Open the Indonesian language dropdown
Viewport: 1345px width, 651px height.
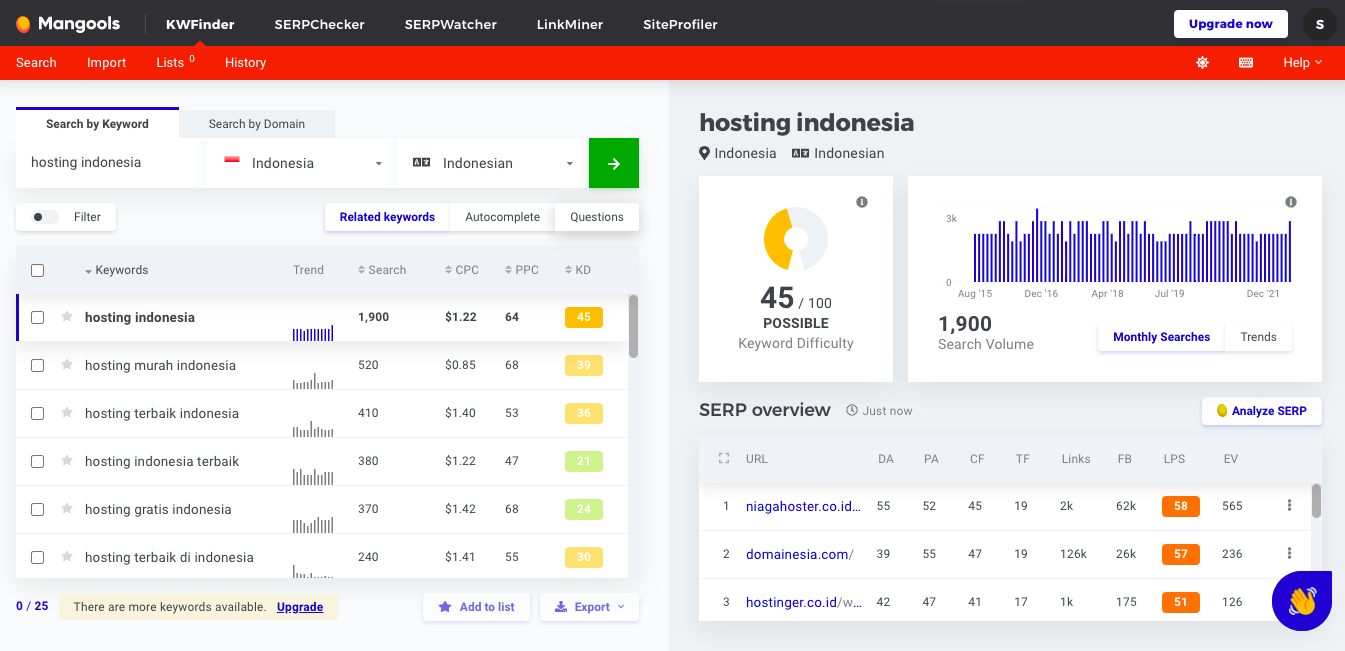pos(492,162)
